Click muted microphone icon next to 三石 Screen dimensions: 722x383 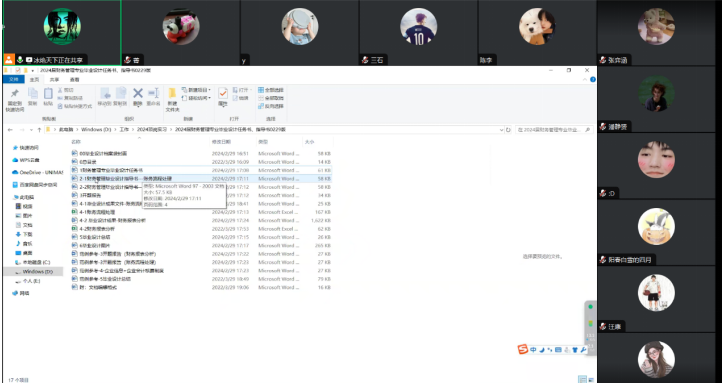coord(365,60)
